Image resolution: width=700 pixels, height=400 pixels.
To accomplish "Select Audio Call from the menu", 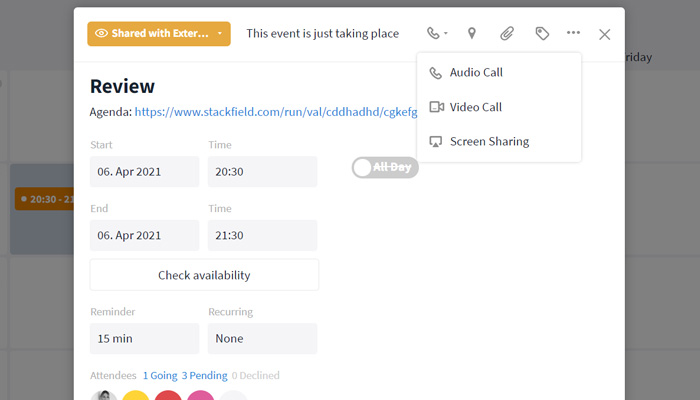I will 499,72.
